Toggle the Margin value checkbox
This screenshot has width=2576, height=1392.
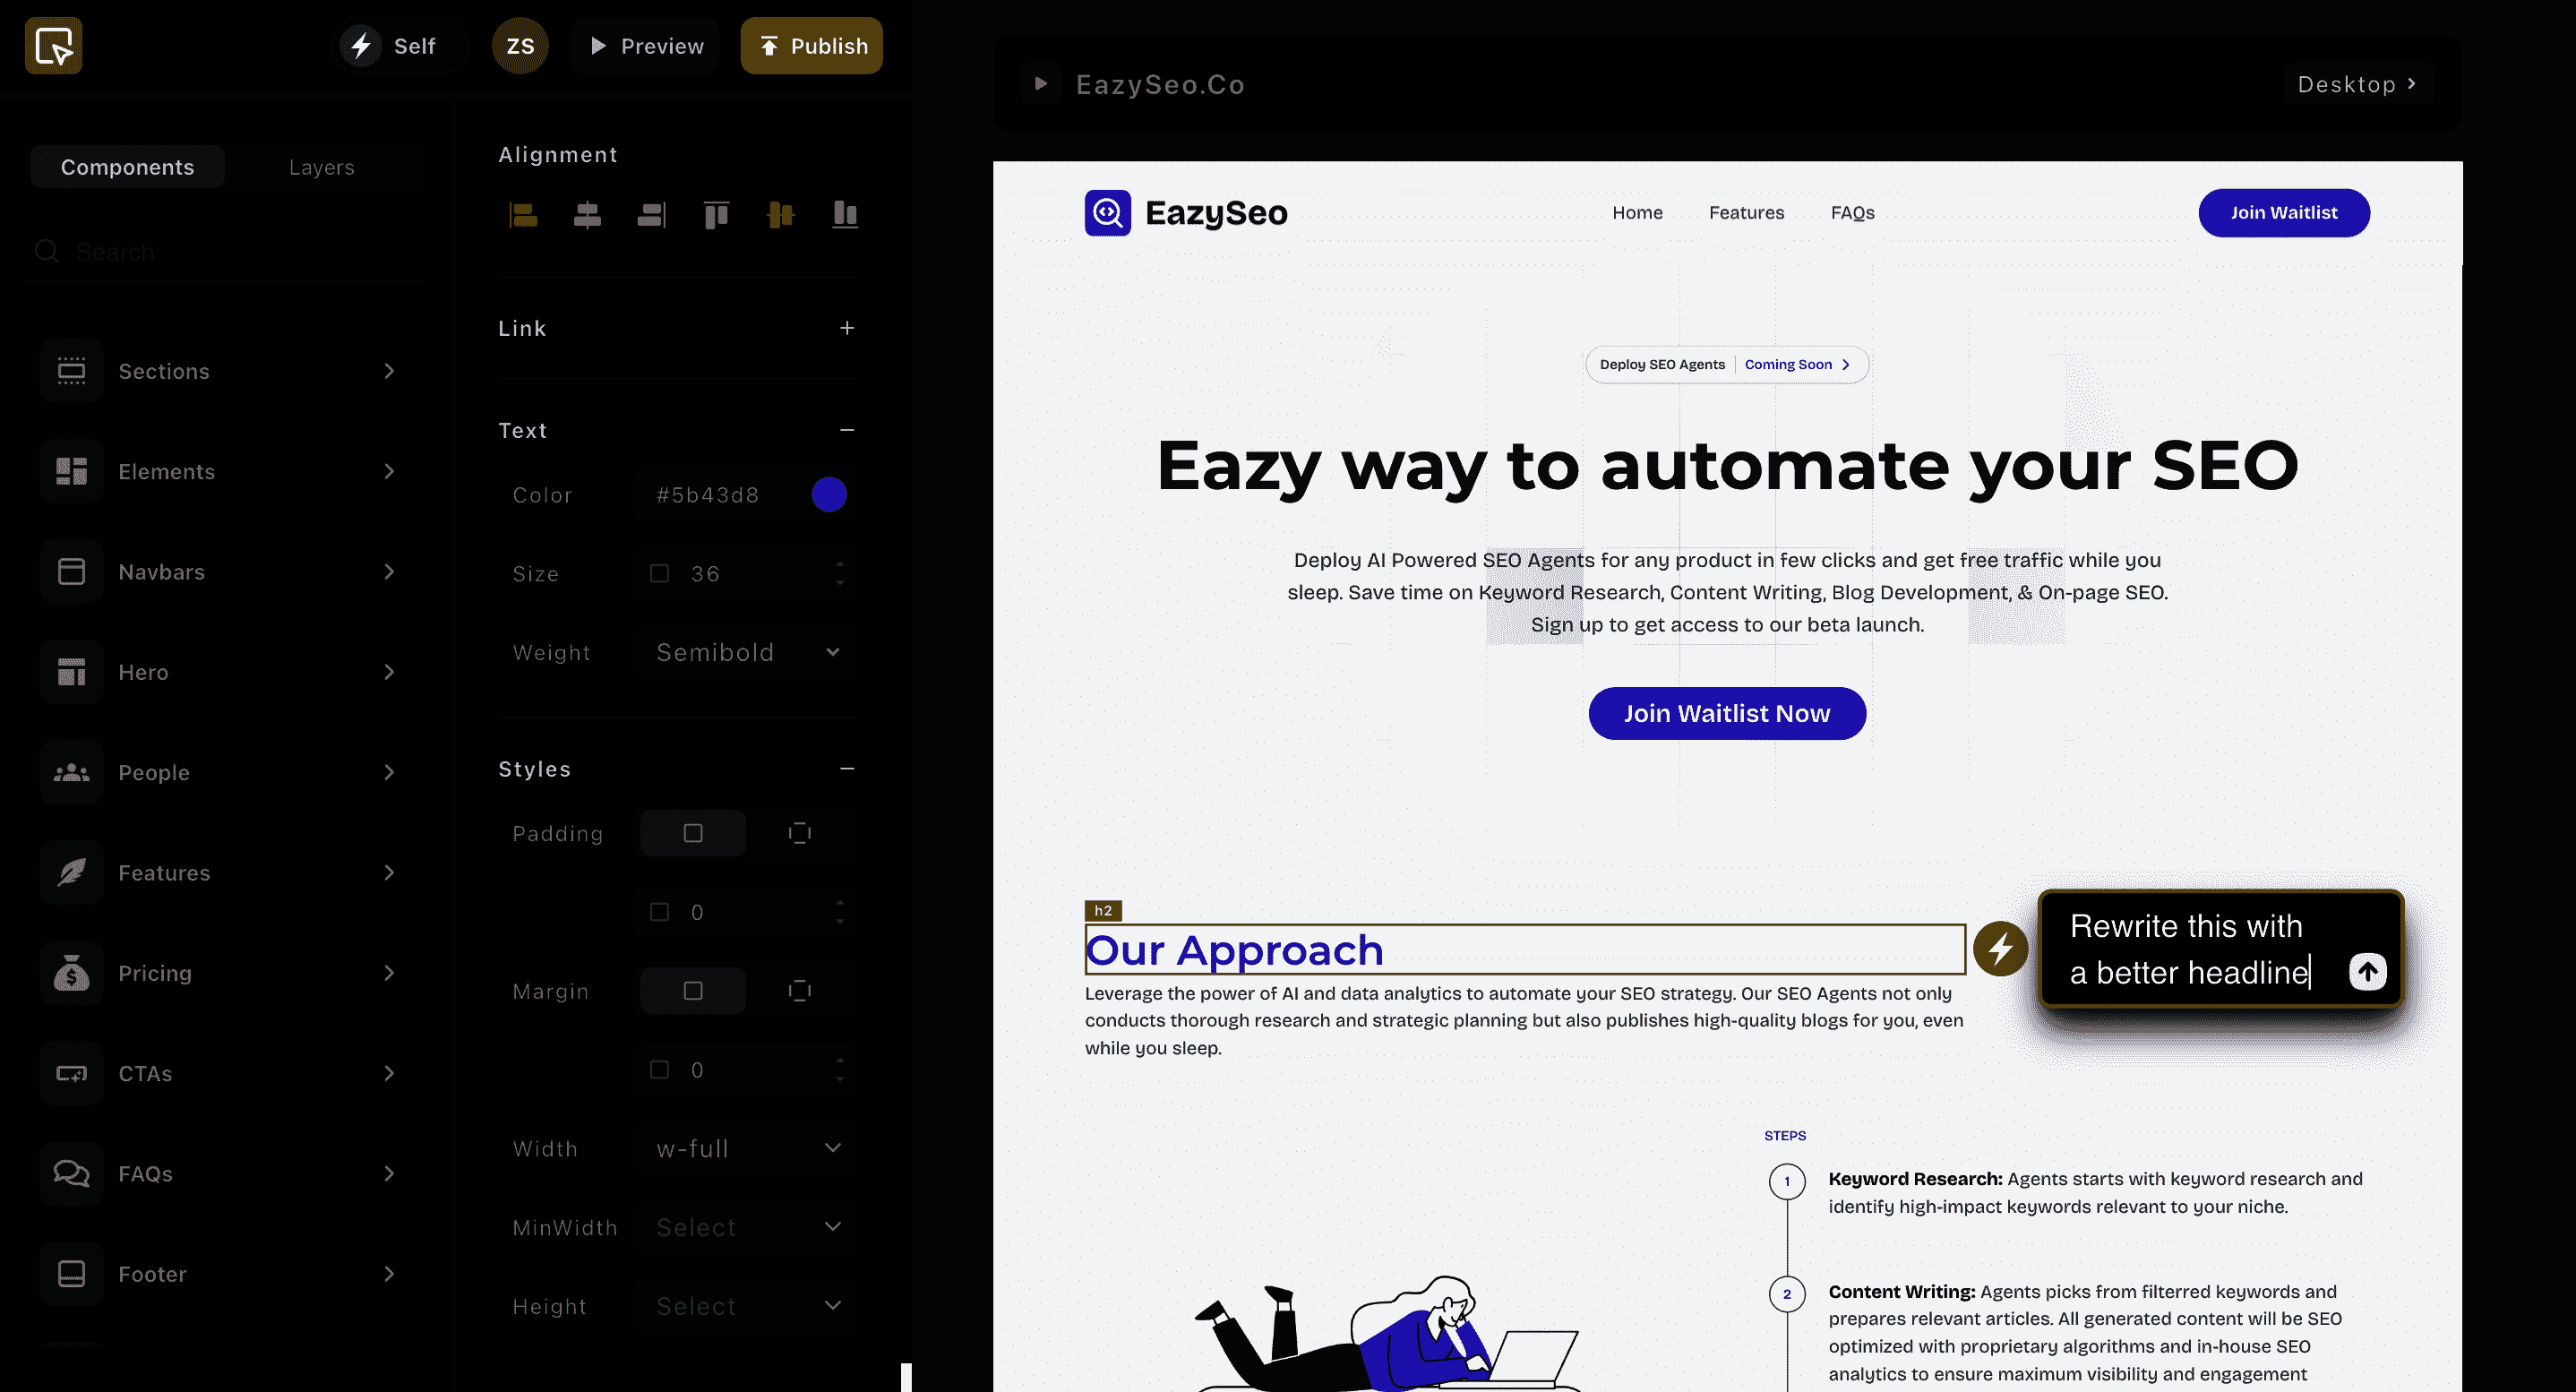[659, 1070]
